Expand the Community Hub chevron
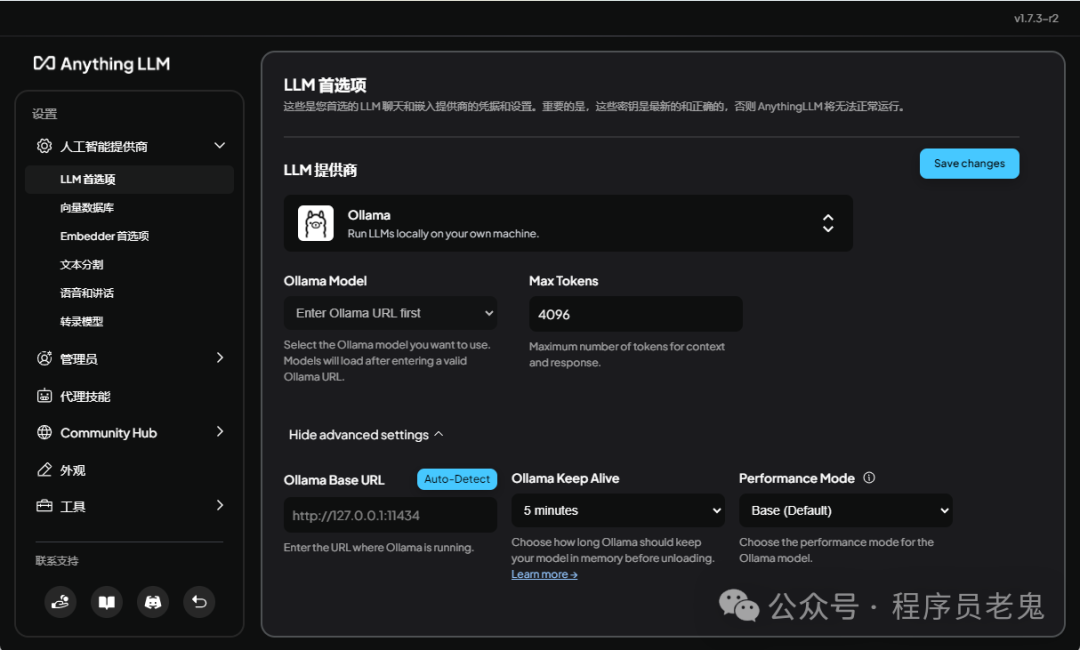This screenshot has height=650, width=1080. [x=220, y=432]
